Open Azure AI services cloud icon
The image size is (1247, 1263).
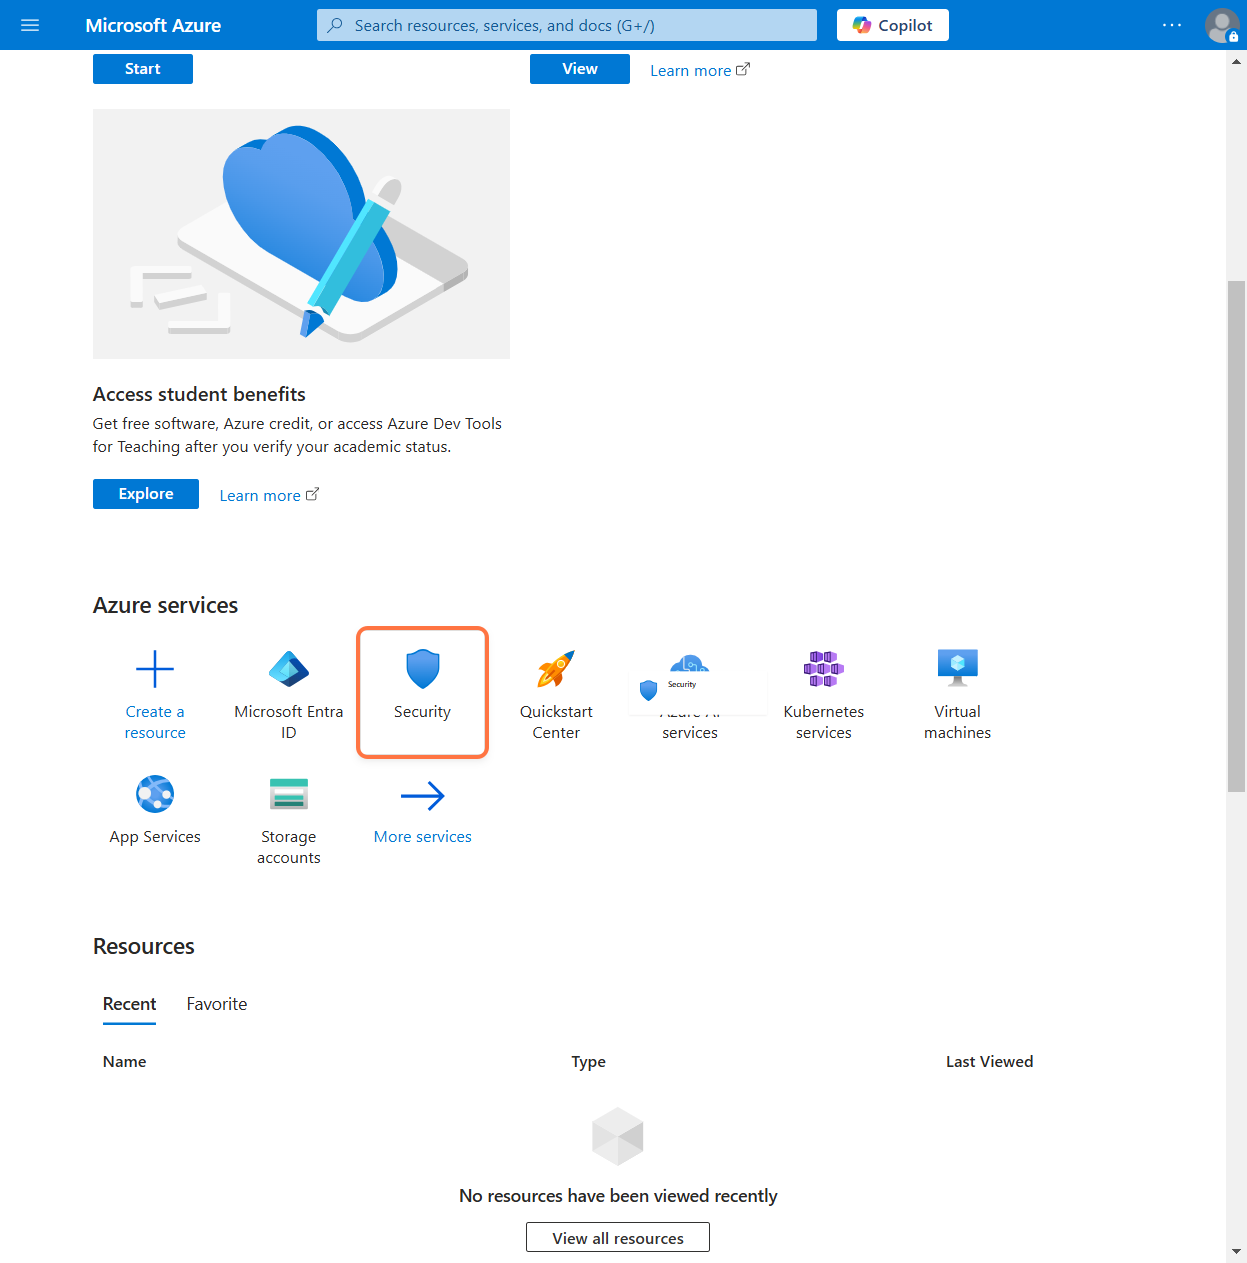point(690,663)
